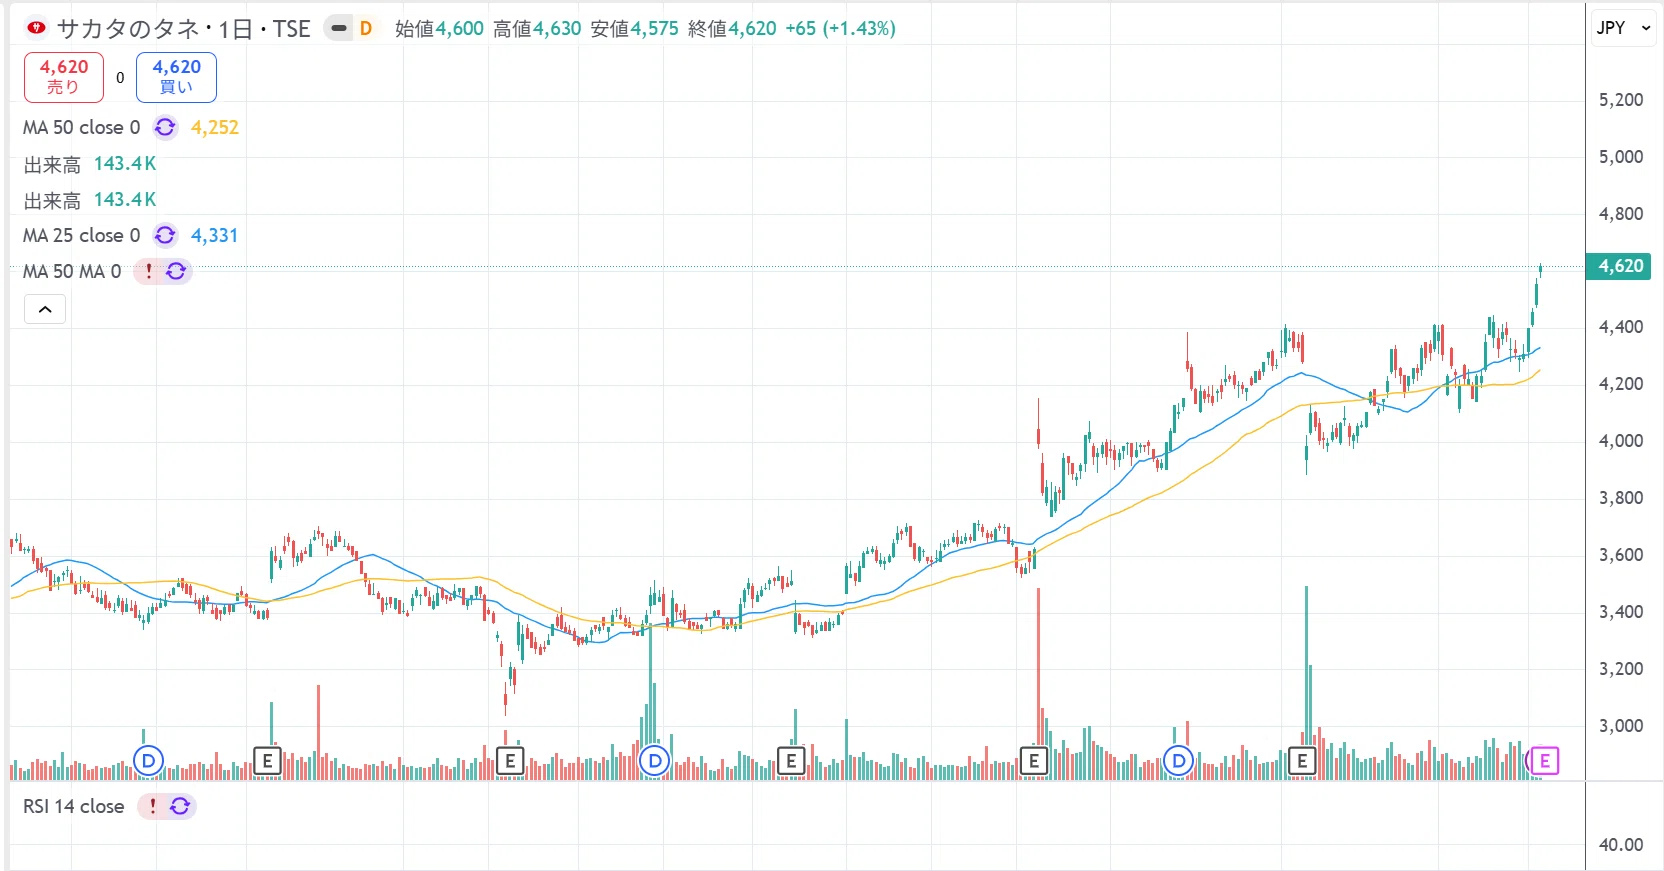Click the first earnings E marker on the timeline
Image resolution: width=1664 pixels, height=871 pixels.
[x=267, y=761]
